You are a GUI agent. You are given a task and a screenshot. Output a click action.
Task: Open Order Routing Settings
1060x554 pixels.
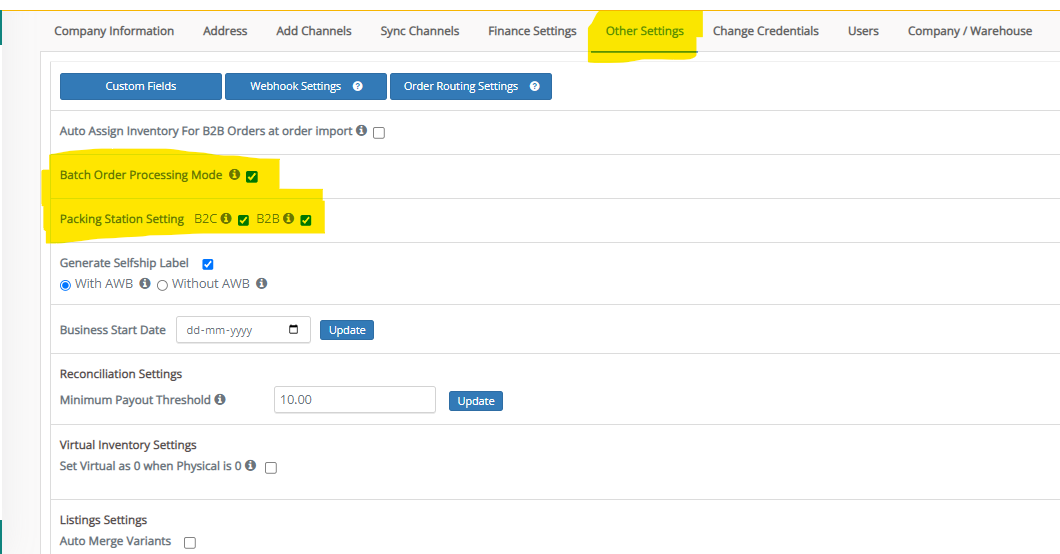click(x=471, y=86)
